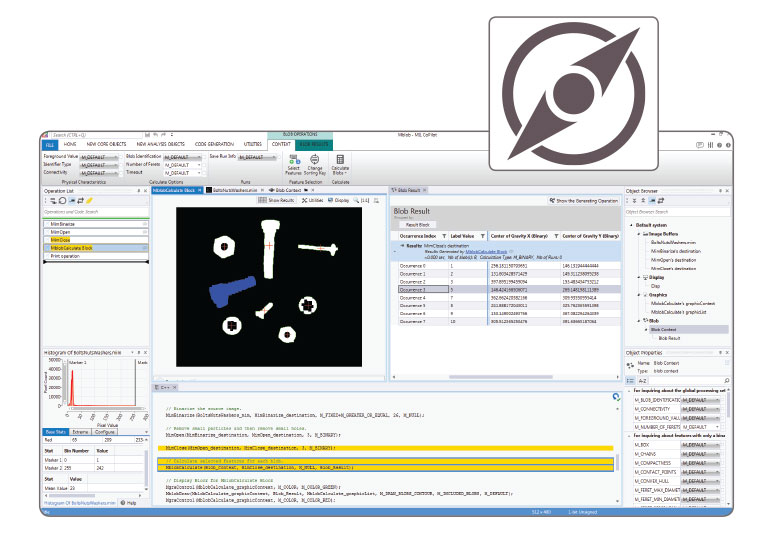Screen dimensions: 769x559
Task: Switch to the Extreme tab in histogram panel
Action: tap(80, 432)
